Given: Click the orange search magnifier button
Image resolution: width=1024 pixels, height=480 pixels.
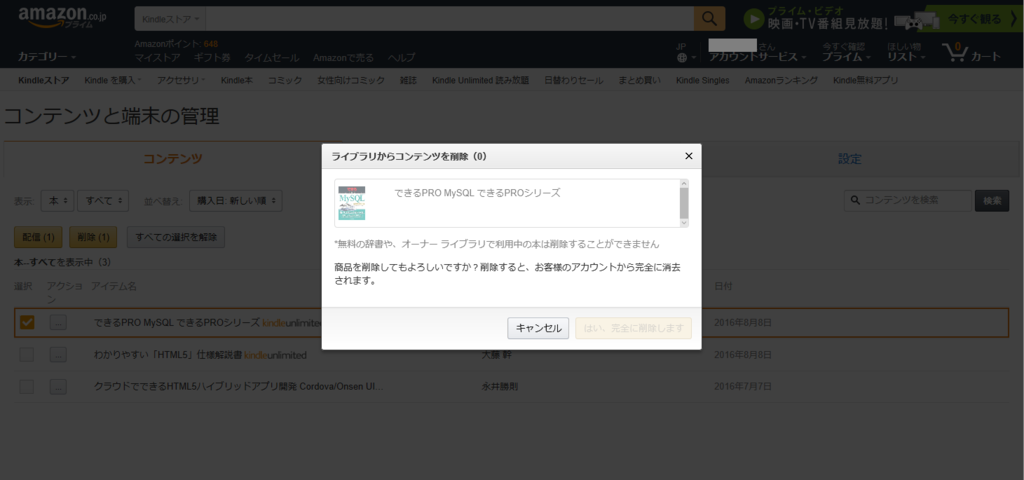Looking at the screenshot, I should pos(709,19).
